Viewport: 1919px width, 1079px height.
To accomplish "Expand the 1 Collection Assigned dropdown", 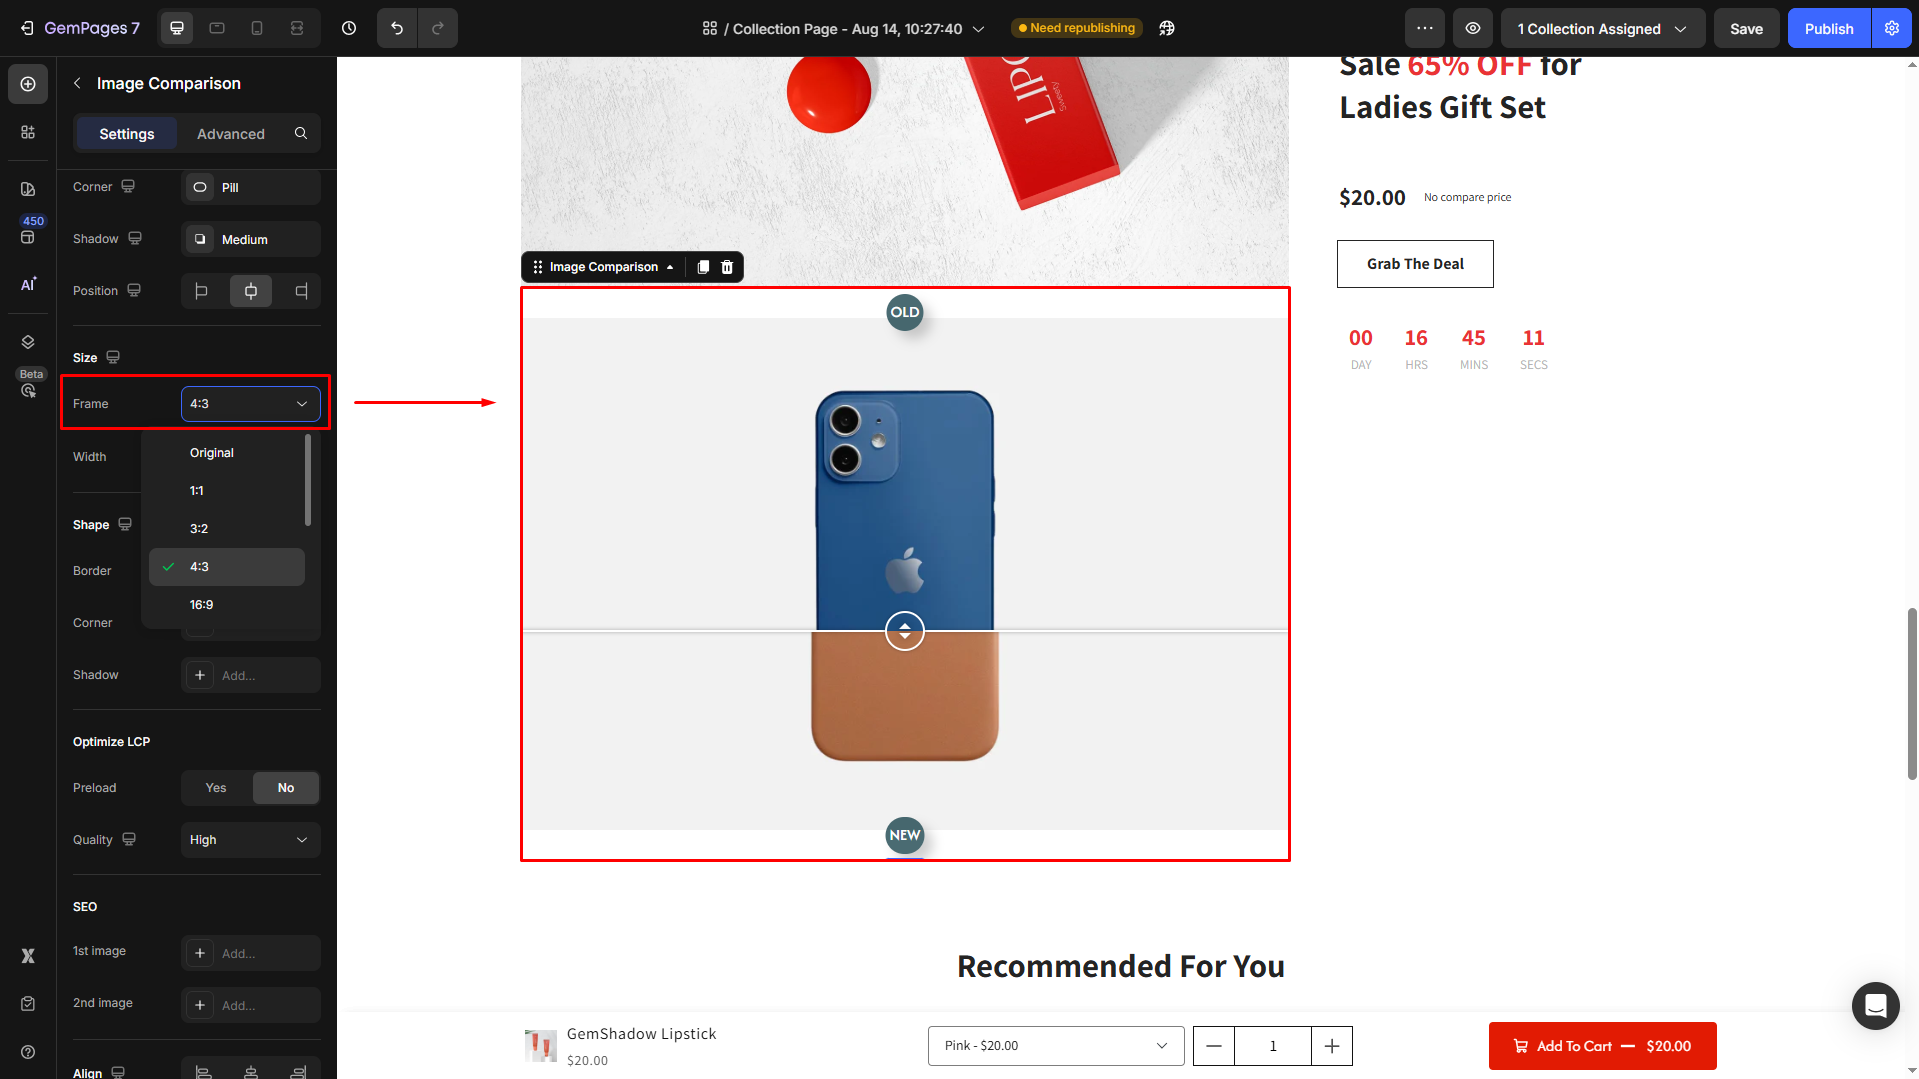I will coord(1602,28).
